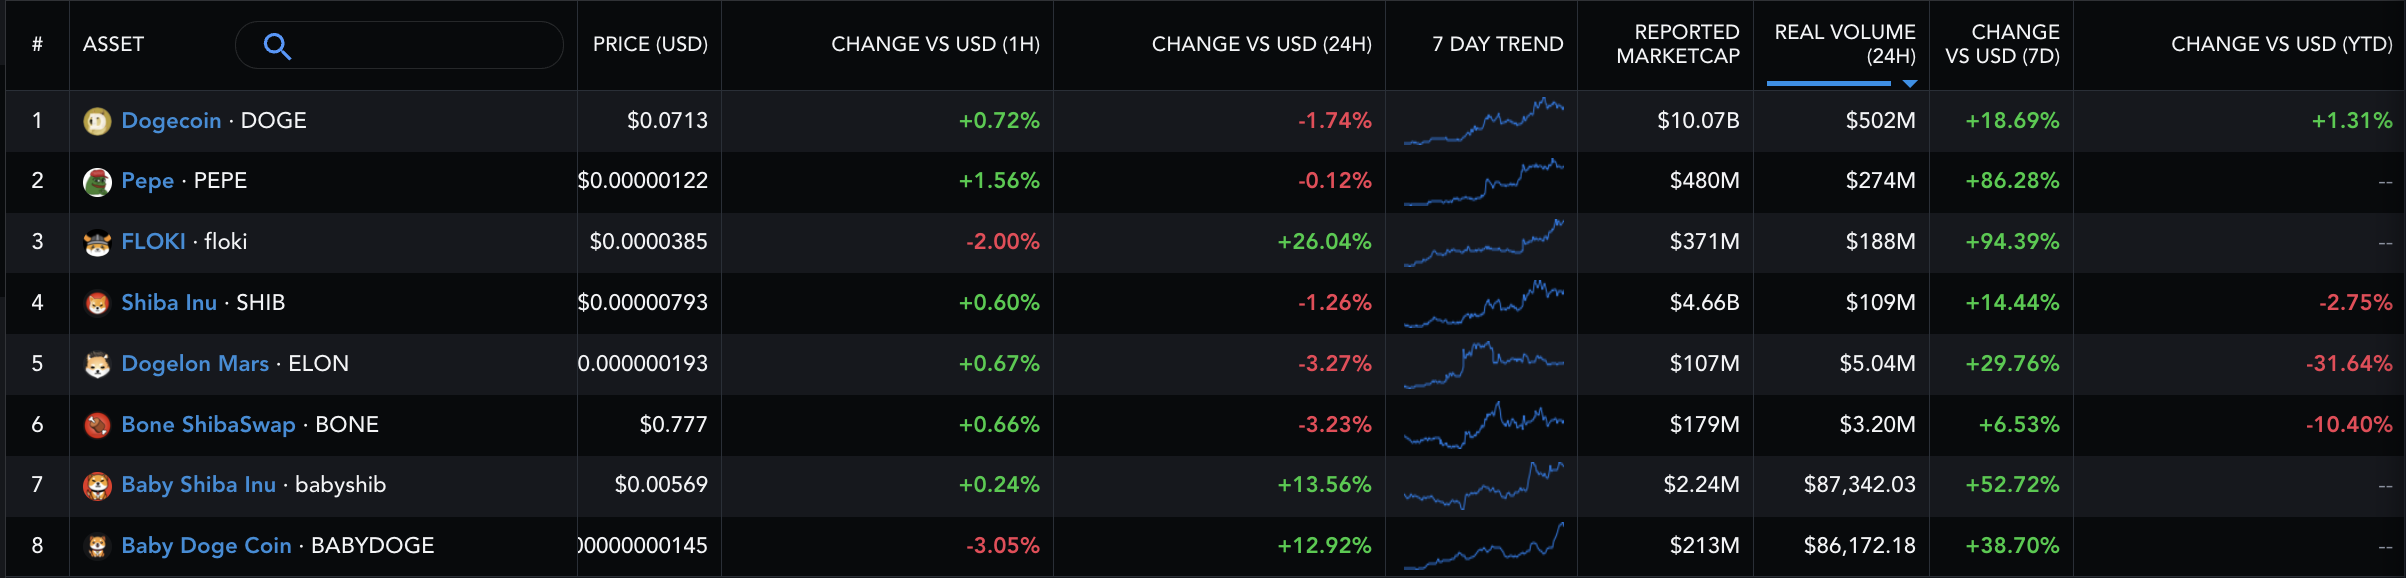The image size is (2406, 578).
Task: Click the Baby Doge Coin logo
Action: pyautogui.click(x=97, y=546)
